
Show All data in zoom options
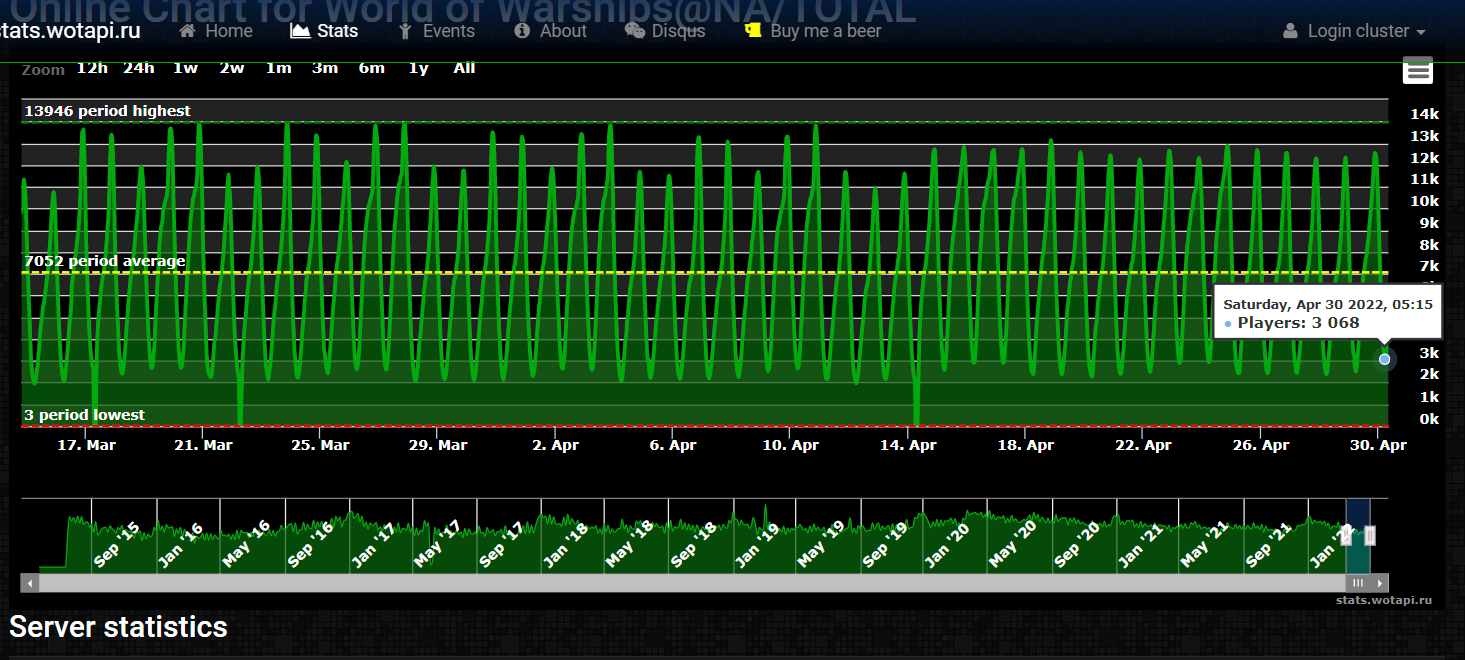coord(464,68)
